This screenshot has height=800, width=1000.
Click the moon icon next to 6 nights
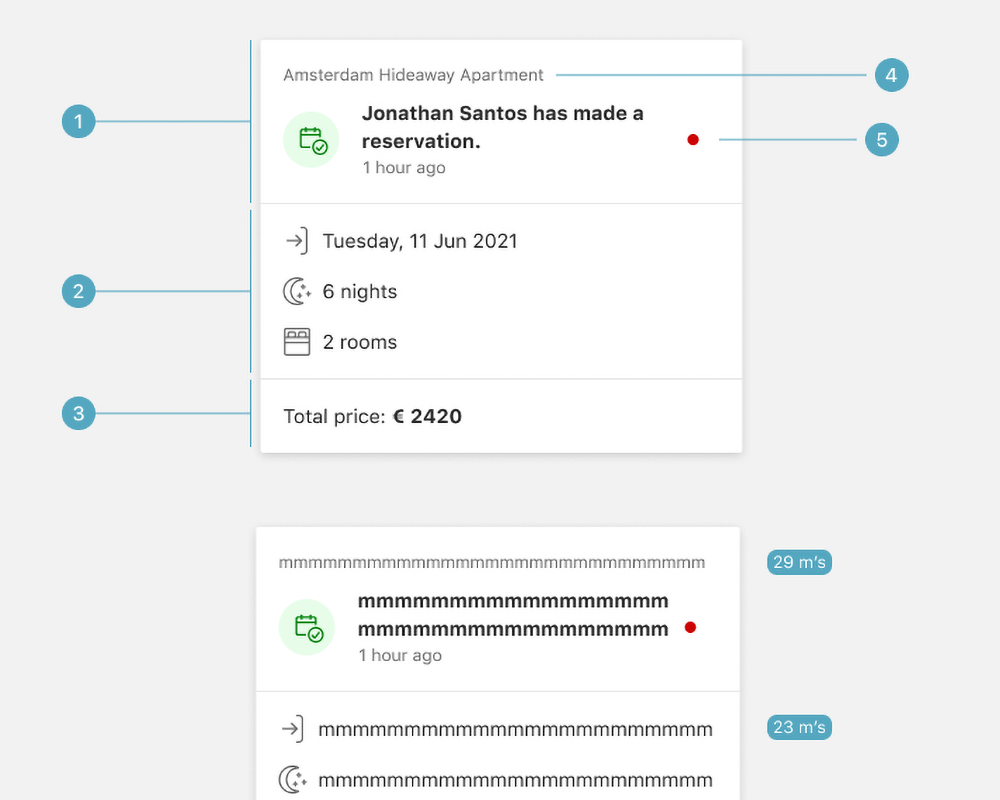click(296, 292)
